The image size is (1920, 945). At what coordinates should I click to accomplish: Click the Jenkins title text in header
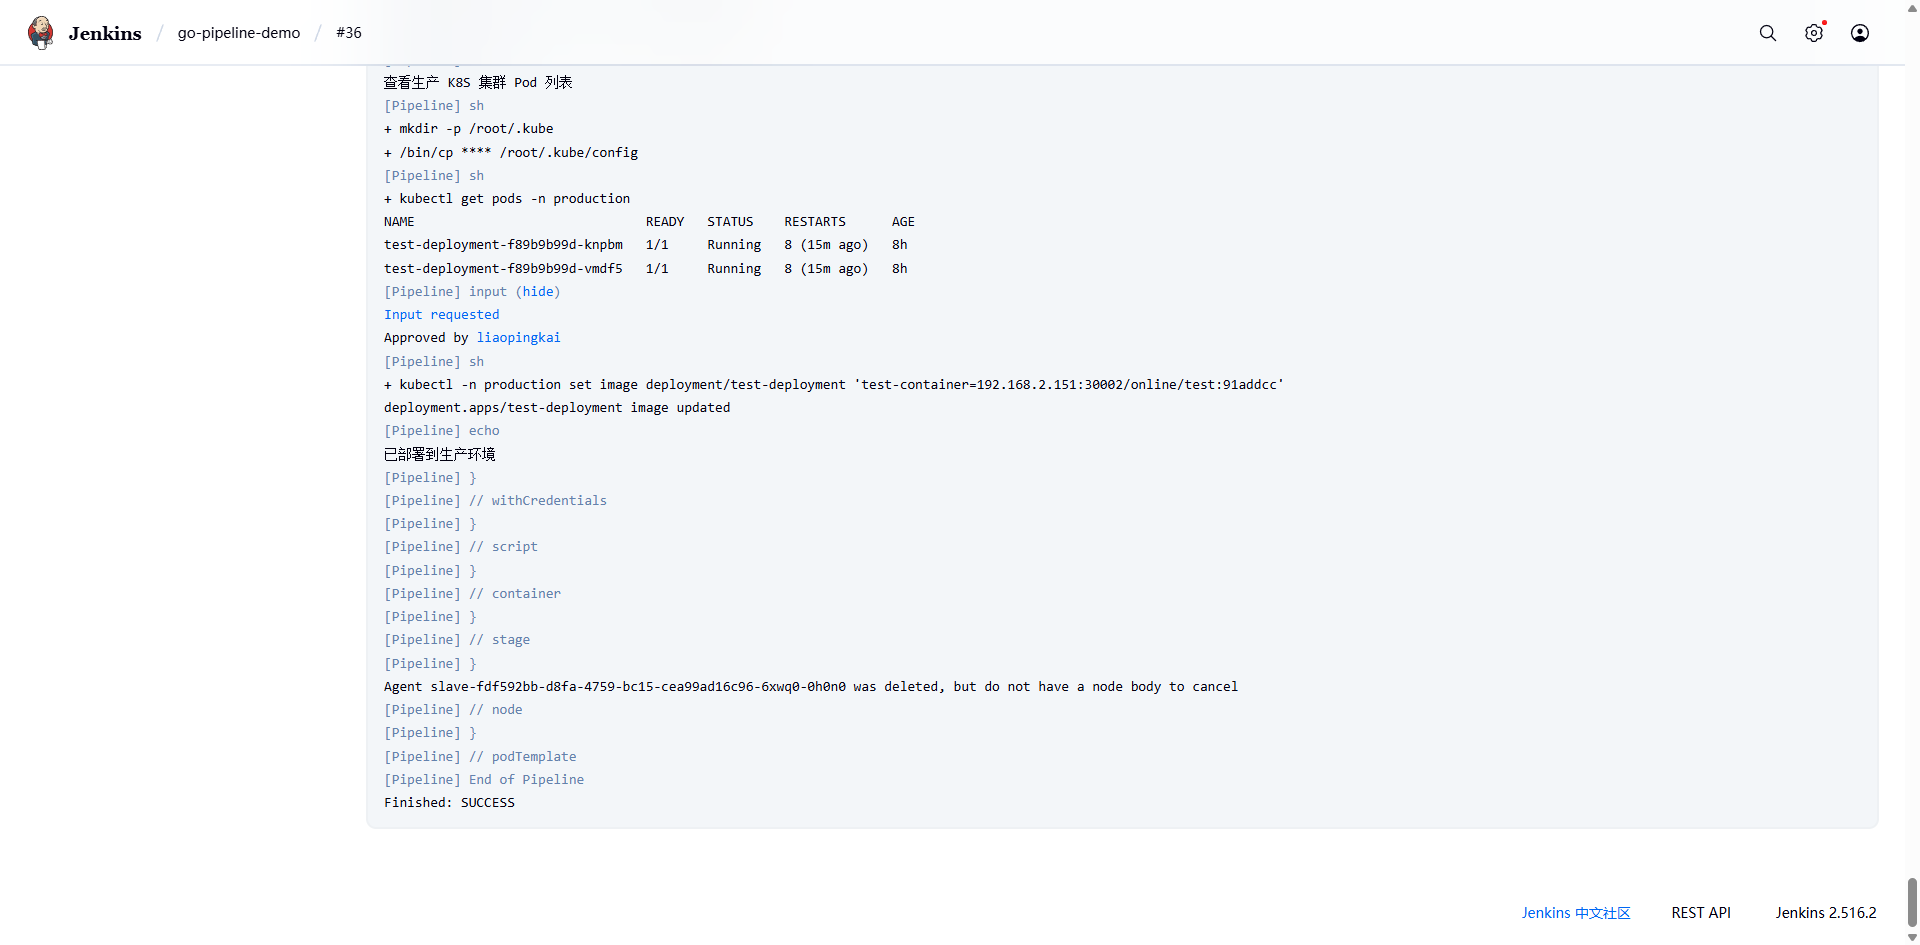105,33
